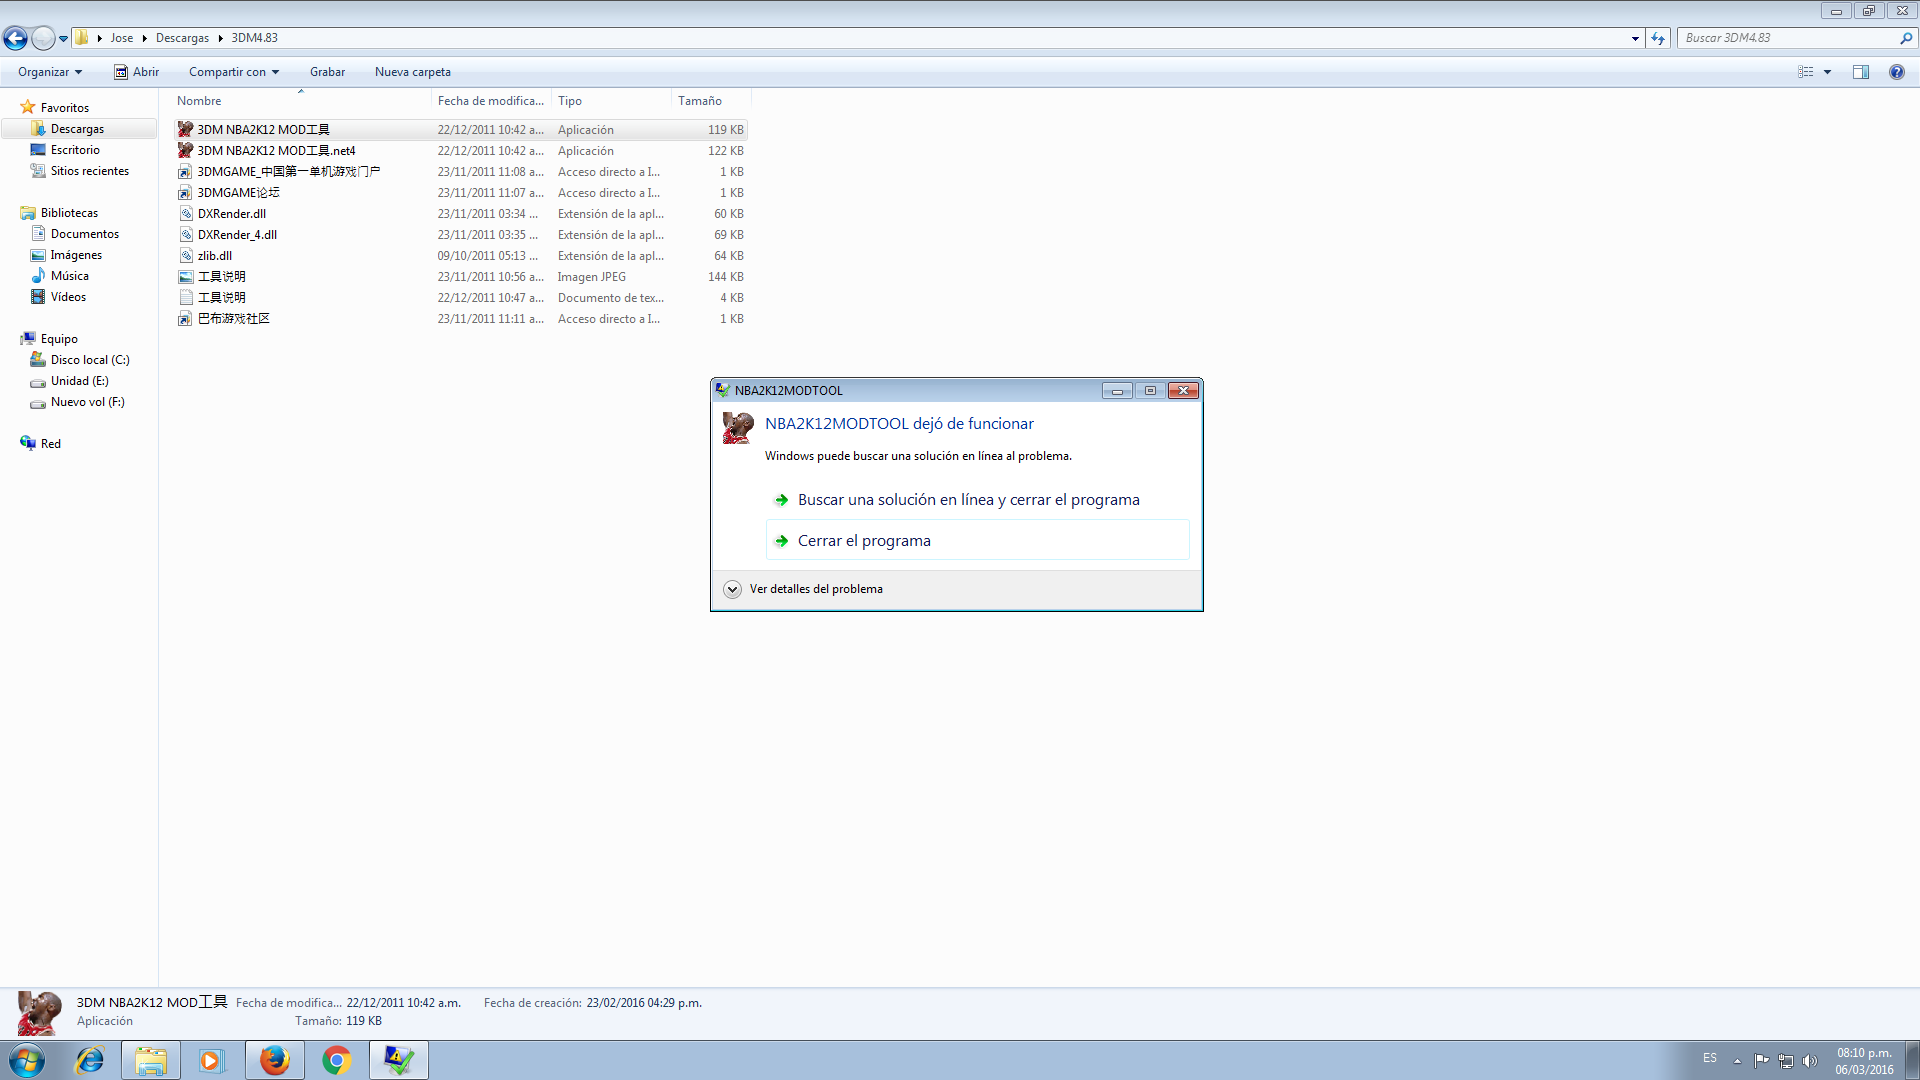Select Descargas in the sidebar

tap(77, 129)
